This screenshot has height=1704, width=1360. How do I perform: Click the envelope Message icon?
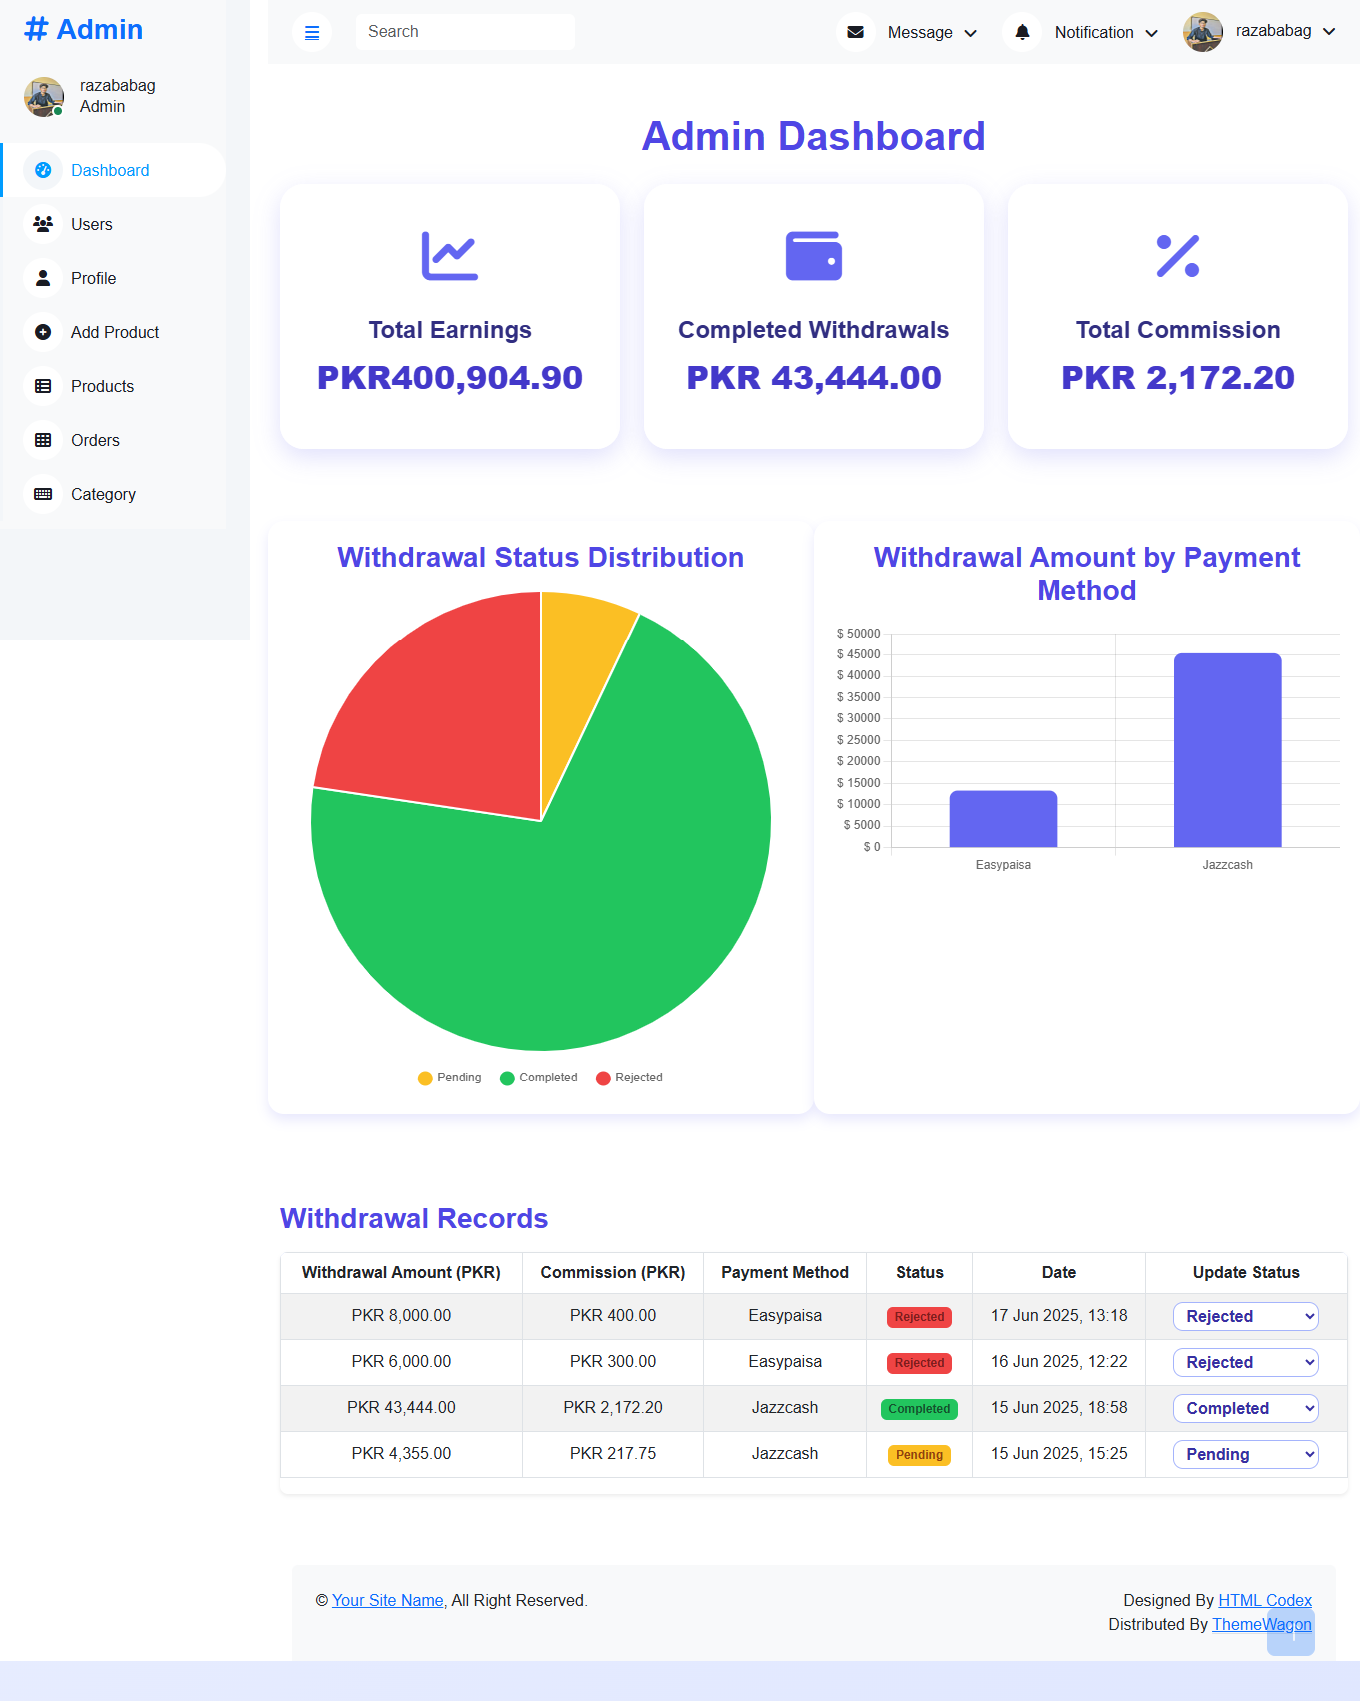(855, 32)
